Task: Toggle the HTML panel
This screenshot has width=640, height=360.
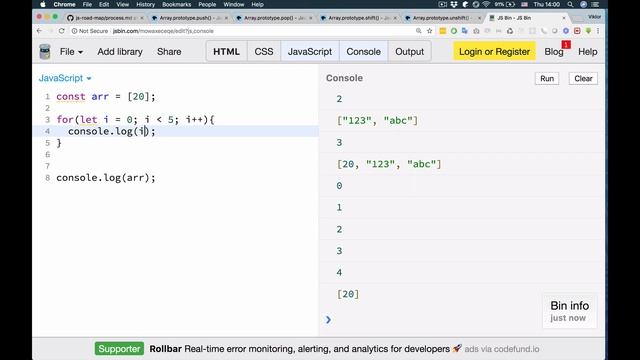Action: [x=227, y=52]
